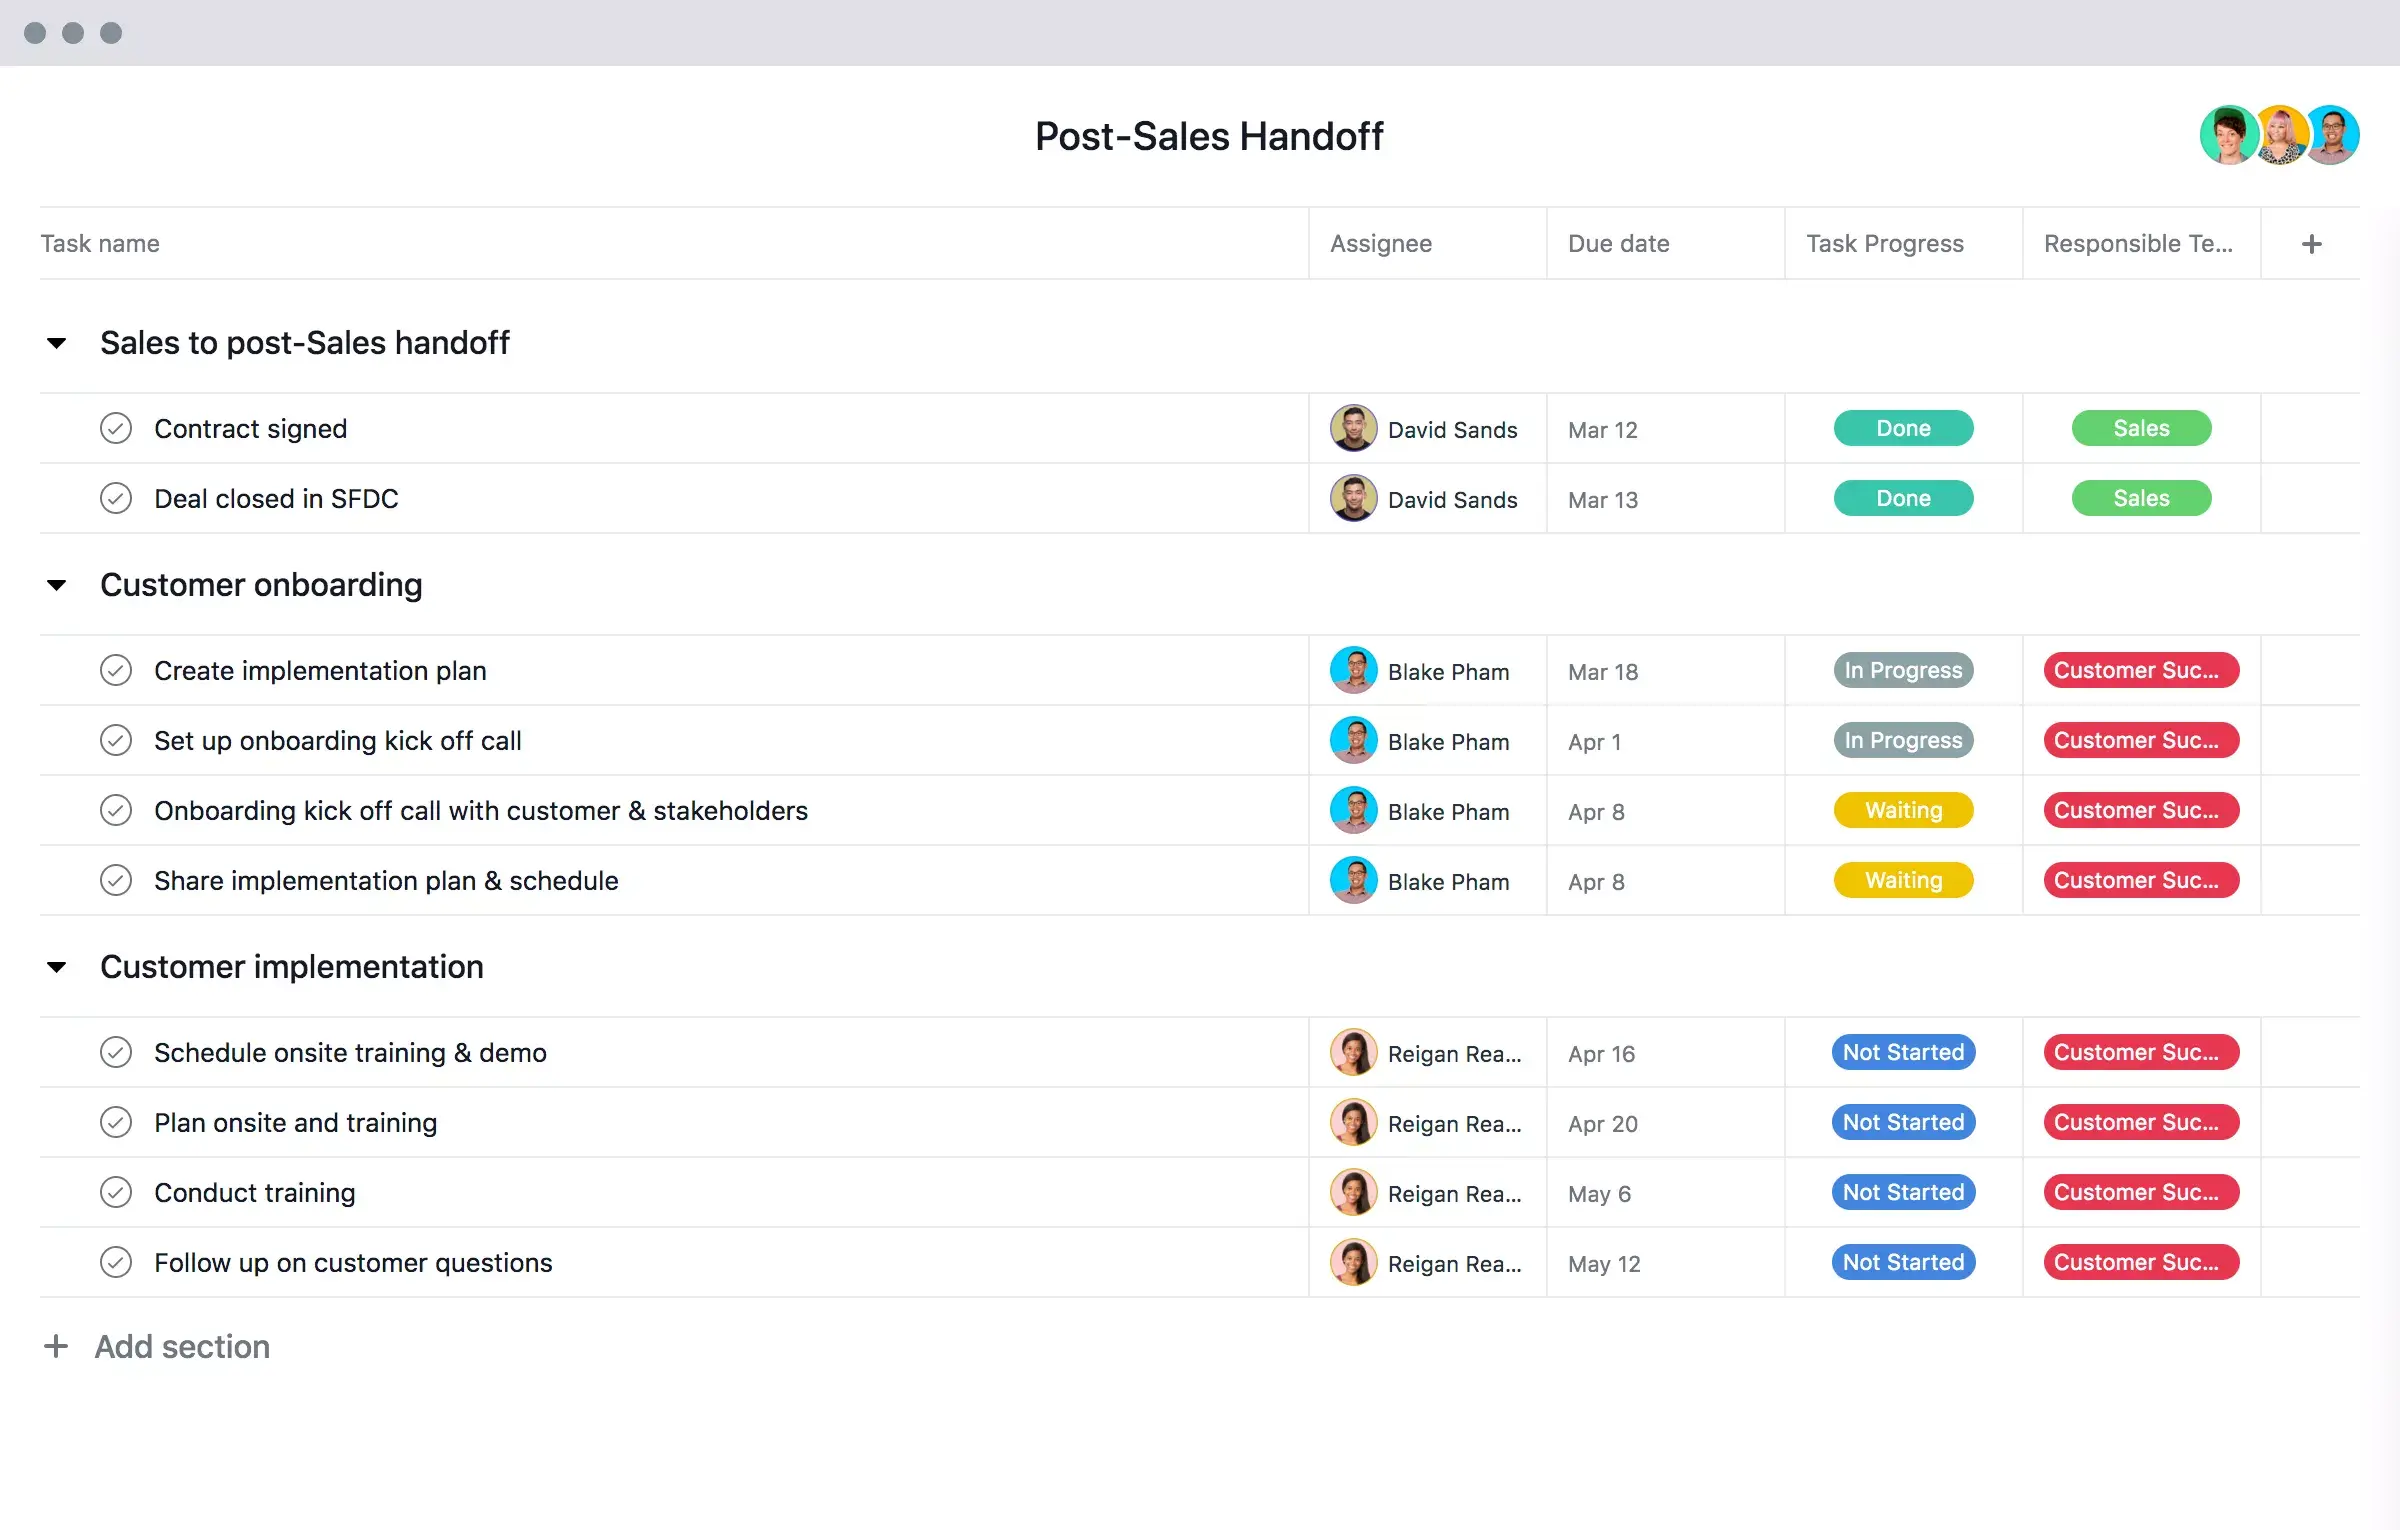Image resolution: width=2400 pixels, height=1530 pixels.
Task: Toggle the completion checkbox for Schedule onsite training & demo
Action: (x=117, y=1051)
